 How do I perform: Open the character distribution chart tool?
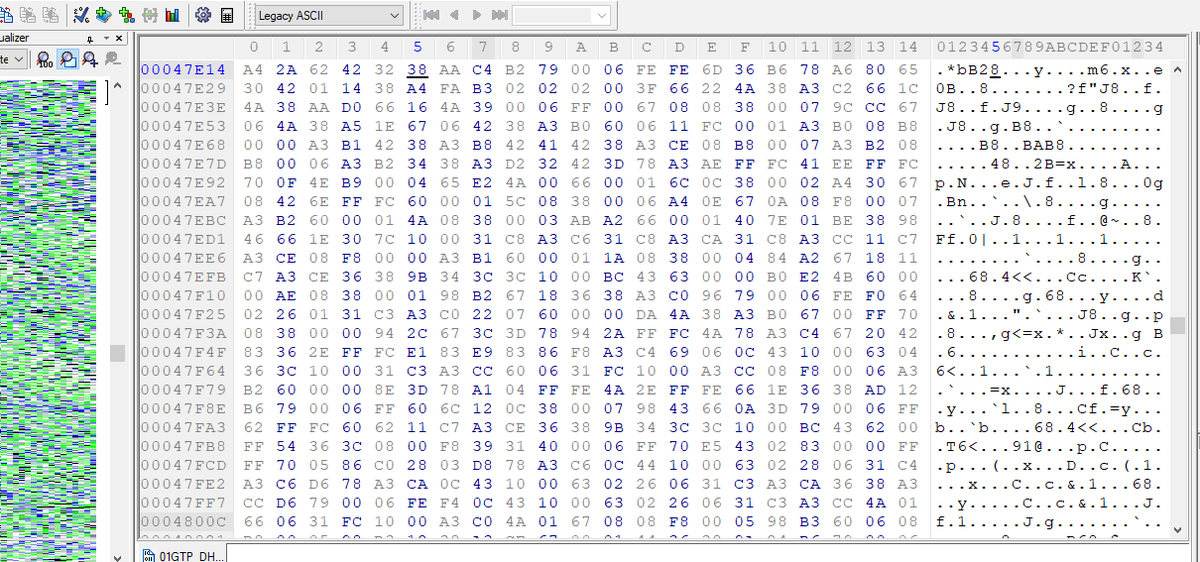(x=172, y=15)
